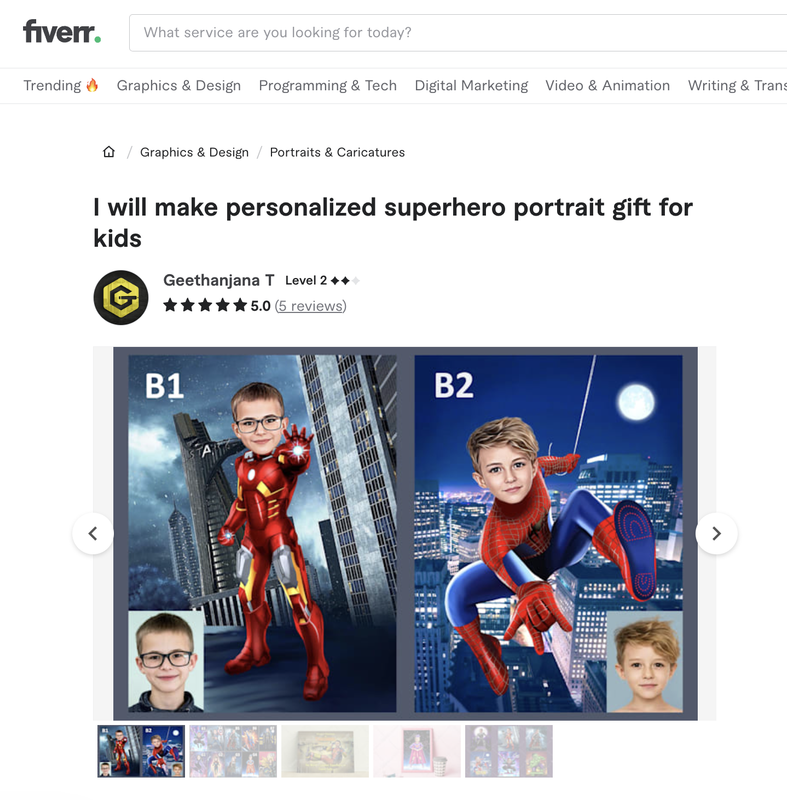The height and width of the screenshot is (800, 787).
Task: Open Video & Animation category menu
Action: click(607, 85)
